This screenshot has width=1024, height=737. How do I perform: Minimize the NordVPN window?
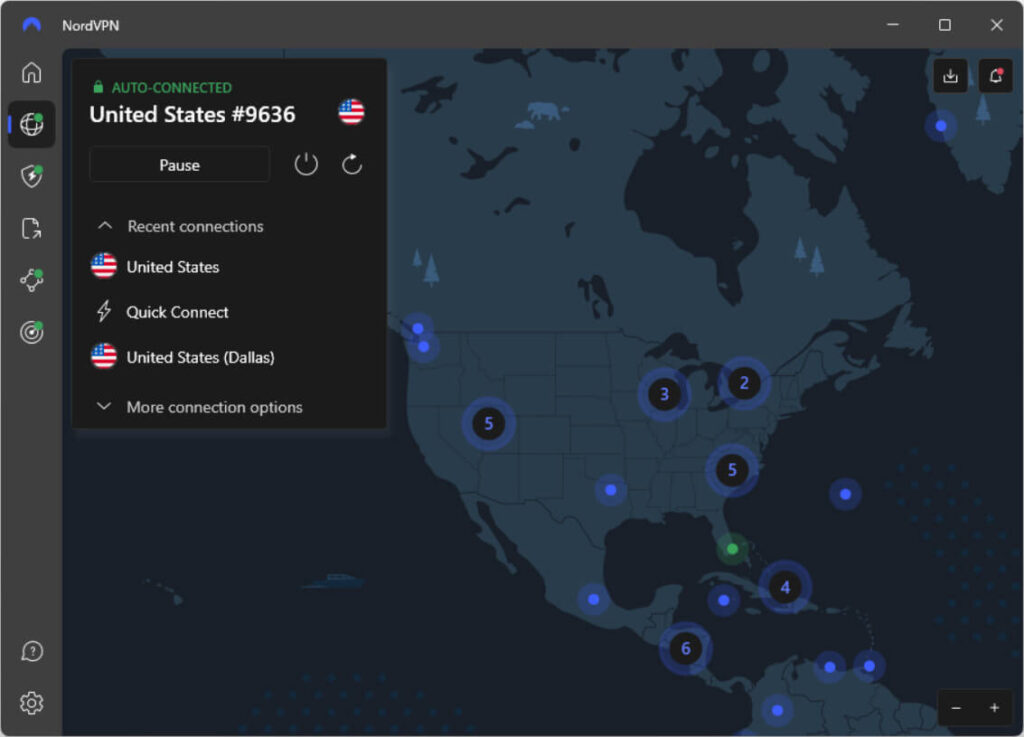coord(893,25)
